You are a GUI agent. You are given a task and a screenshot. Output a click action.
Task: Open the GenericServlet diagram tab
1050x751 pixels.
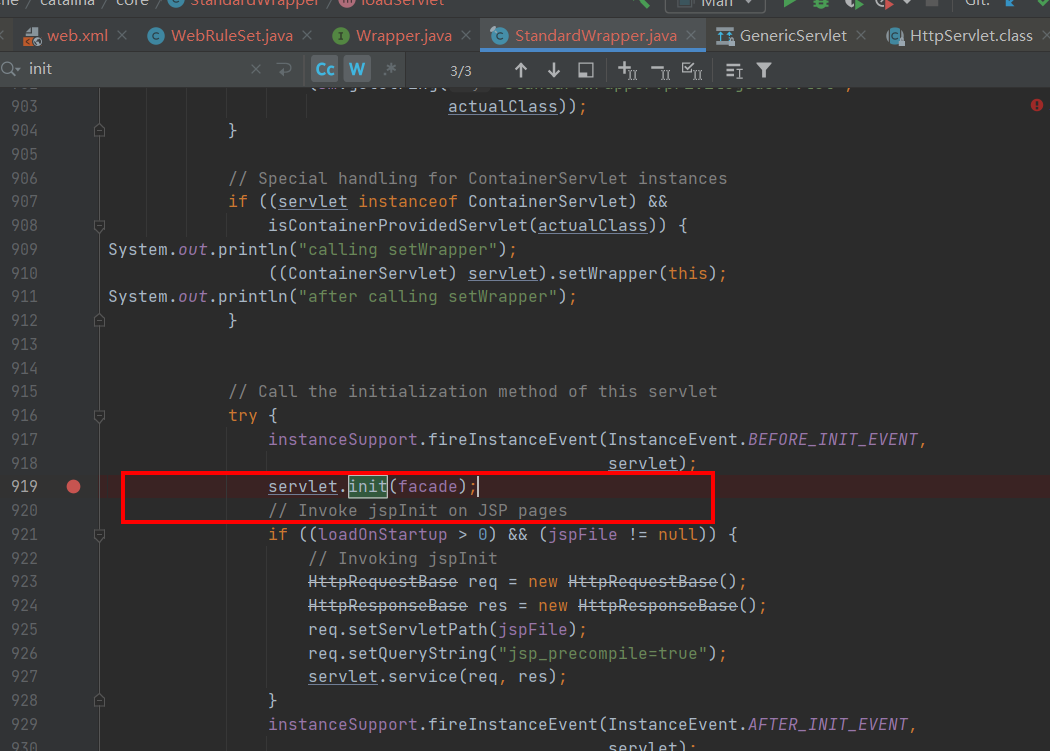click(792, 36)
